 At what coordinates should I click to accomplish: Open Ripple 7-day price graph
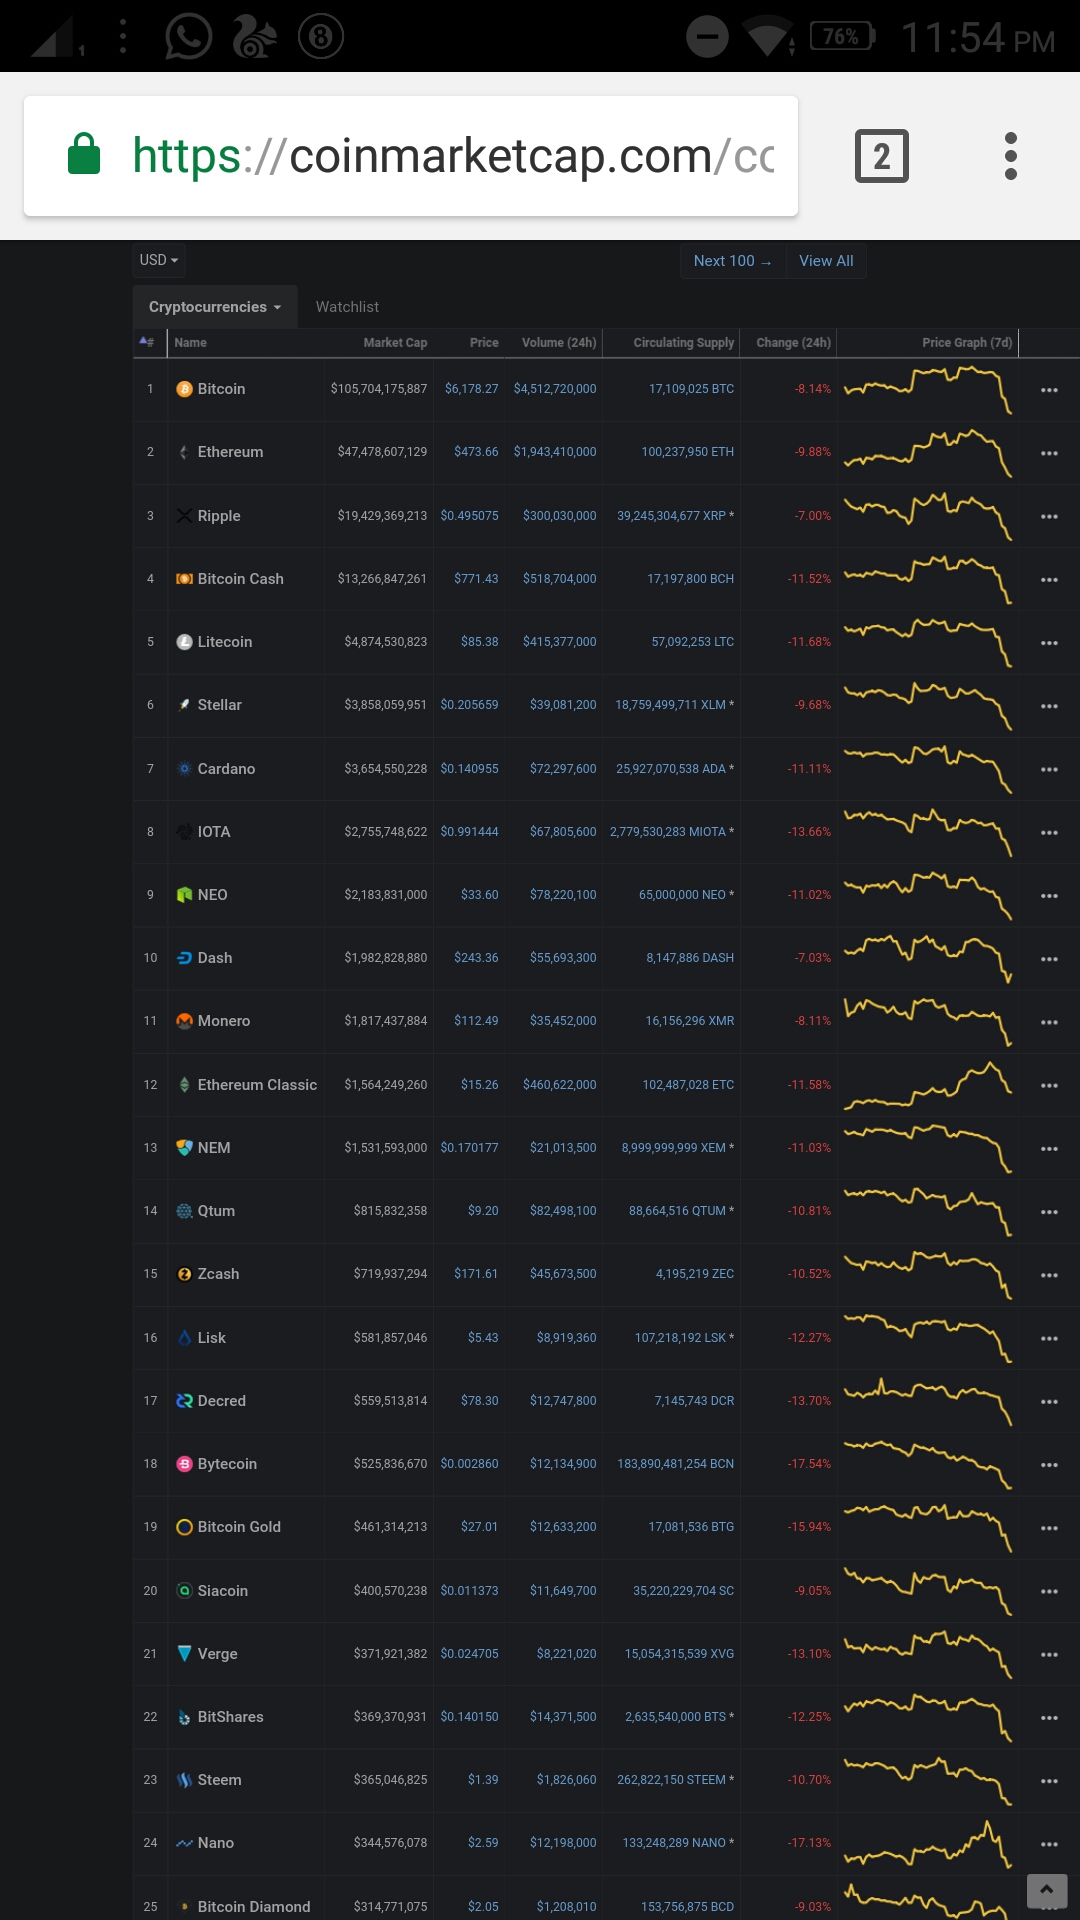click(x=928, y=516)
